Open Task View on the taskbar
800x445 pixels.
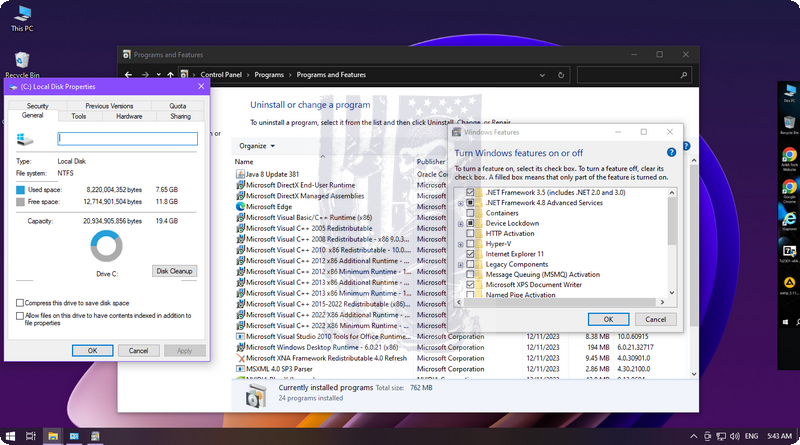coord(31,436)
